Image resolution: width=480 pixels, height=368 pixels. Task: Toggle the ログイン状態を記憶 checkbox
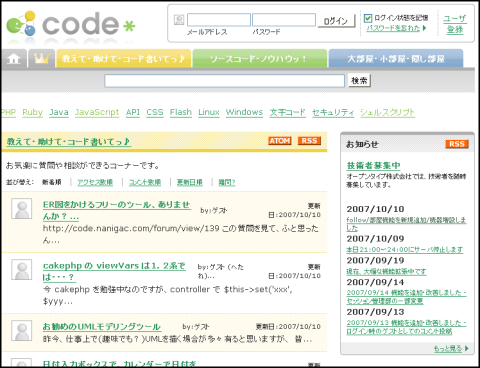pos(368,18)
